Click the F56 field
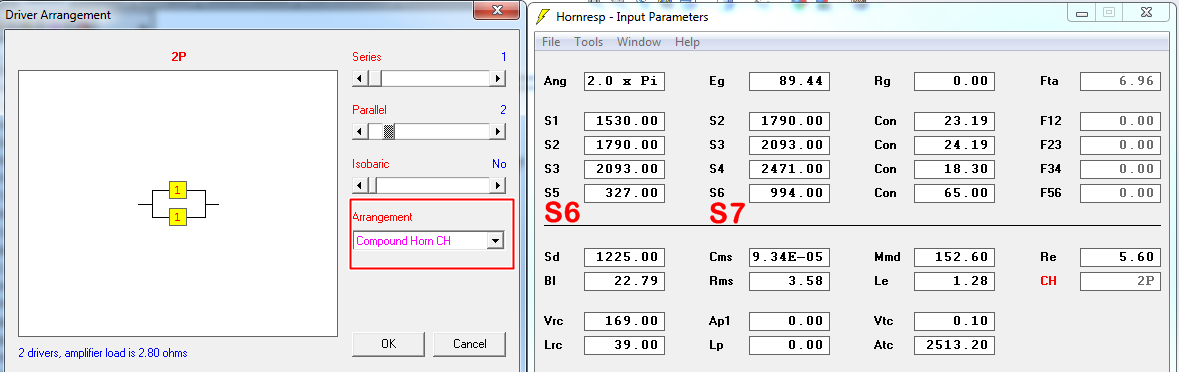1179x372 pixels. pyautogui.click(x=1120, y=193)
